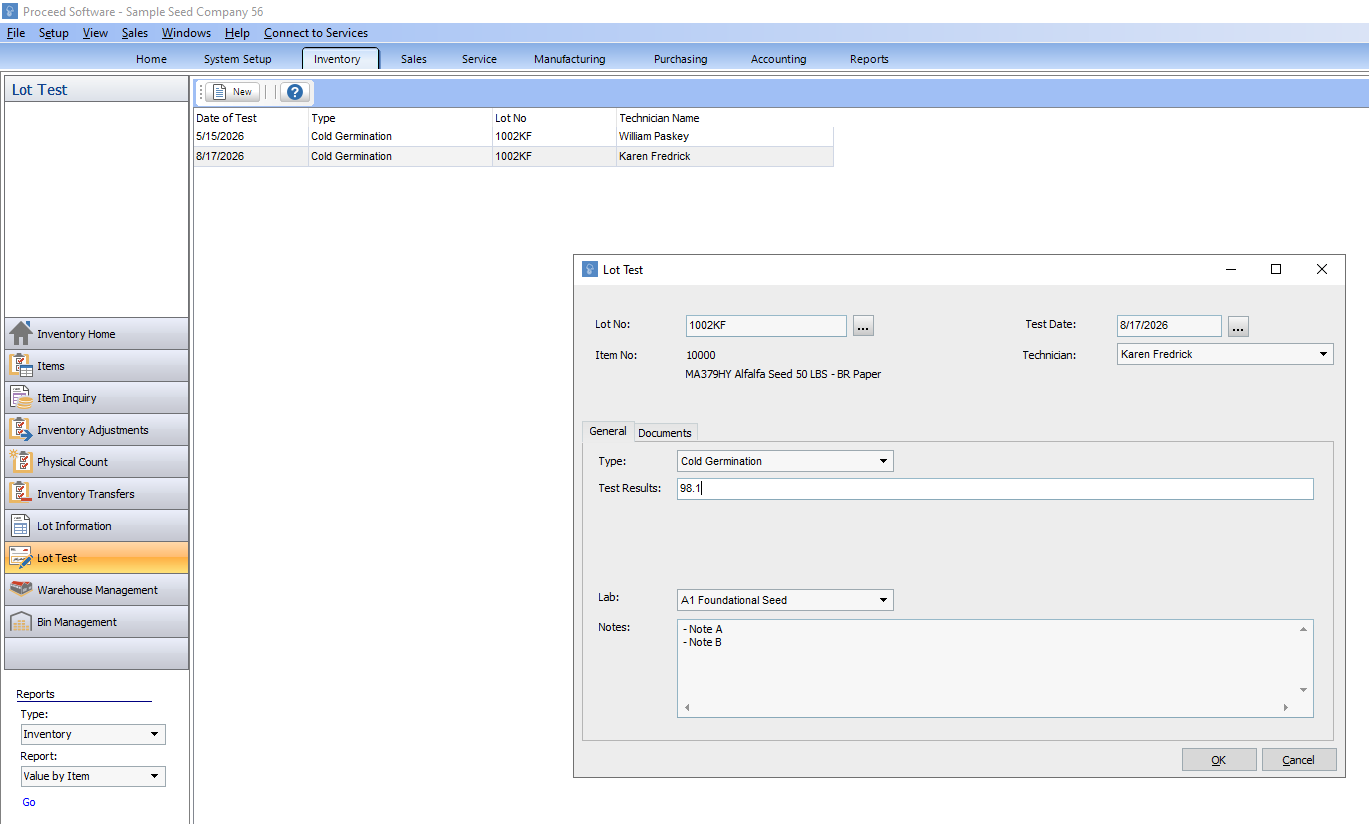Open the Lab dropdown list

[785, 600]
